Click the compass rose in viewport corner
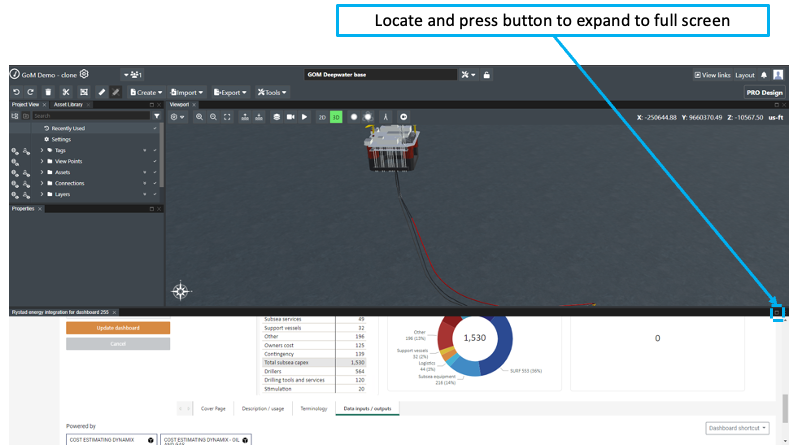 click(180, 291)
